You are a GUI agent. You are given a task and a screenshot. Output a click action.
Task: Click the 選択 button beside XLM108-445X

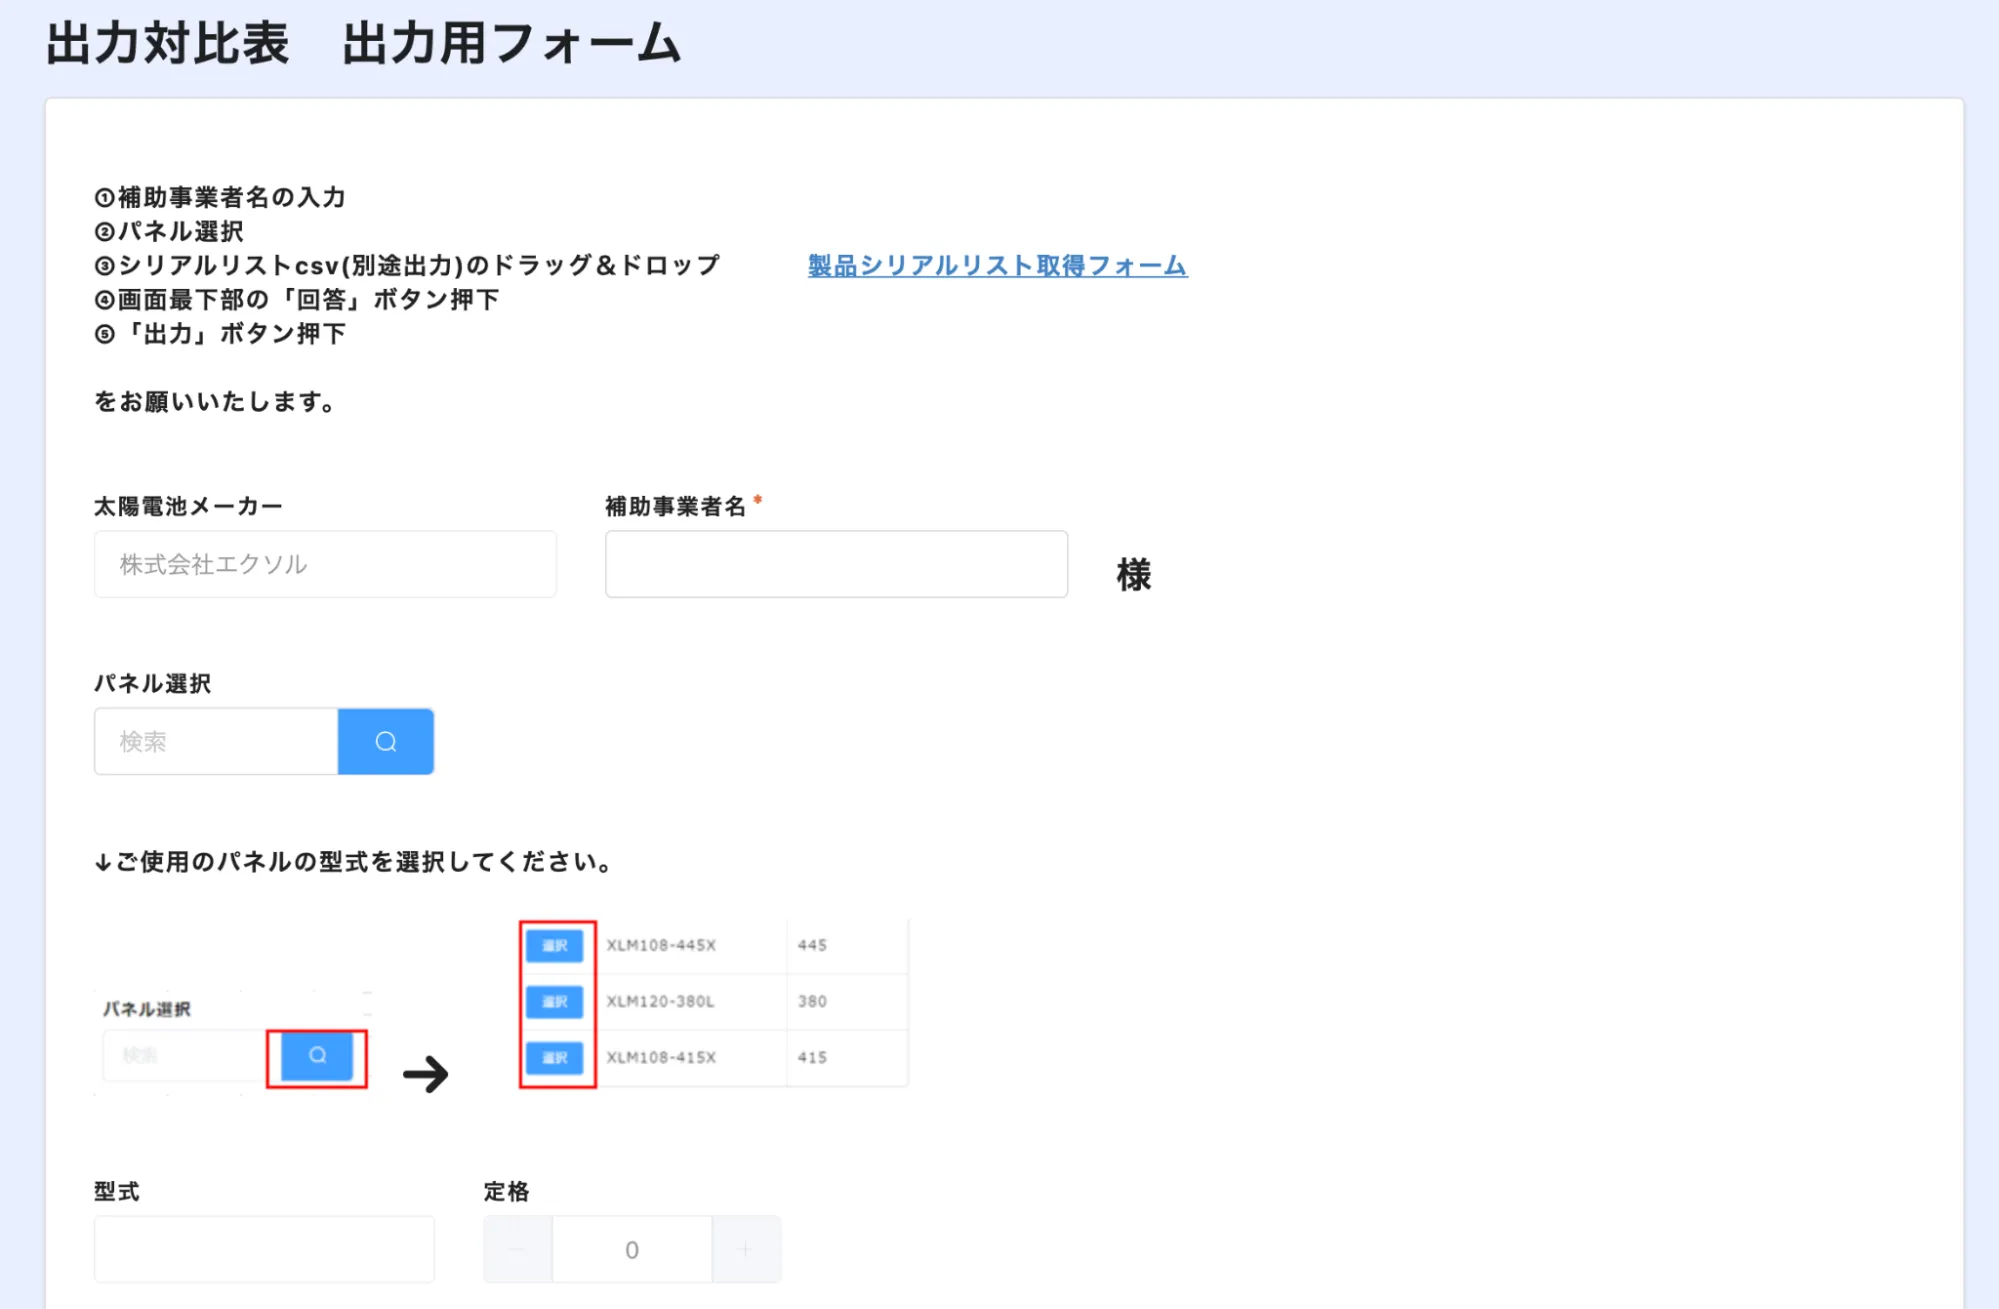556,945
